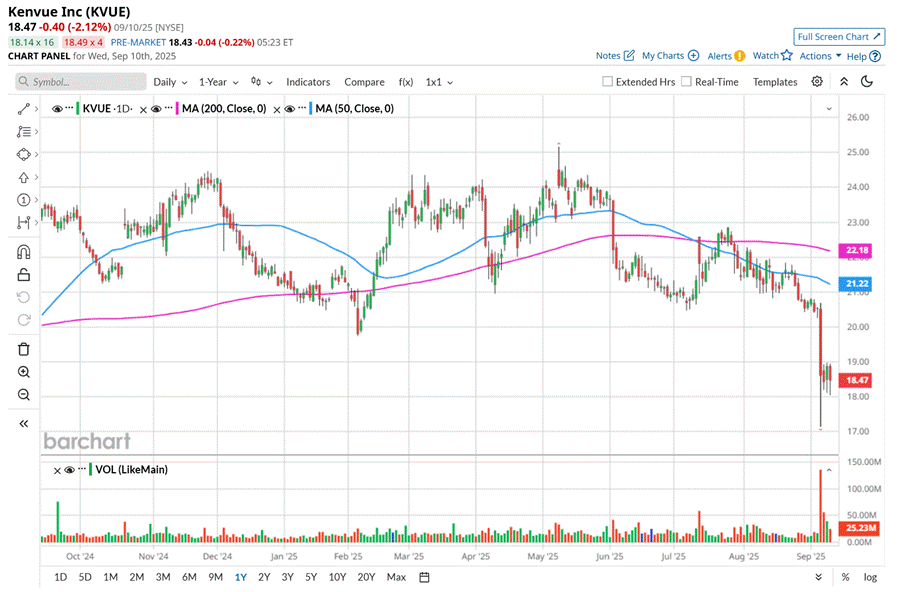Click the MA (50) blue color swatch
The width and height of the screenshot is (902, 592).
click(311, 109)
